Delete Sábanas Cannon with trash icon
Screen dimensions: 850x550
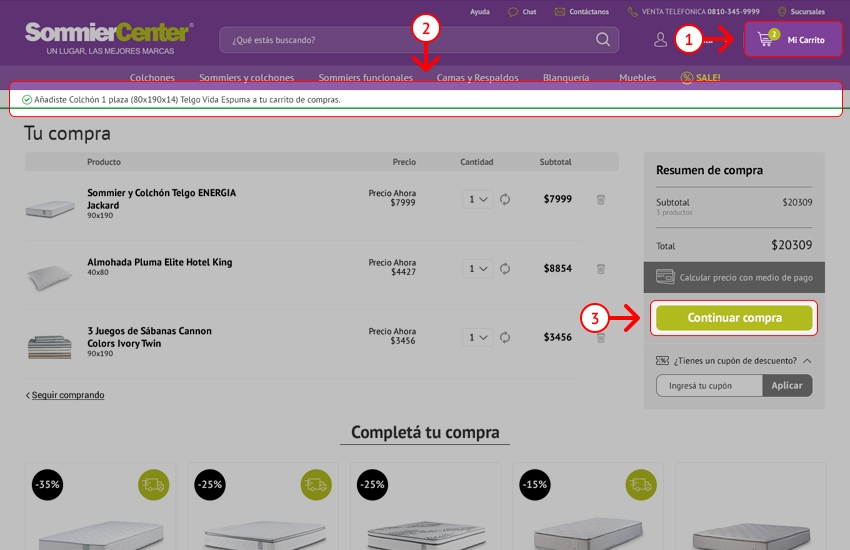[601, 338]
